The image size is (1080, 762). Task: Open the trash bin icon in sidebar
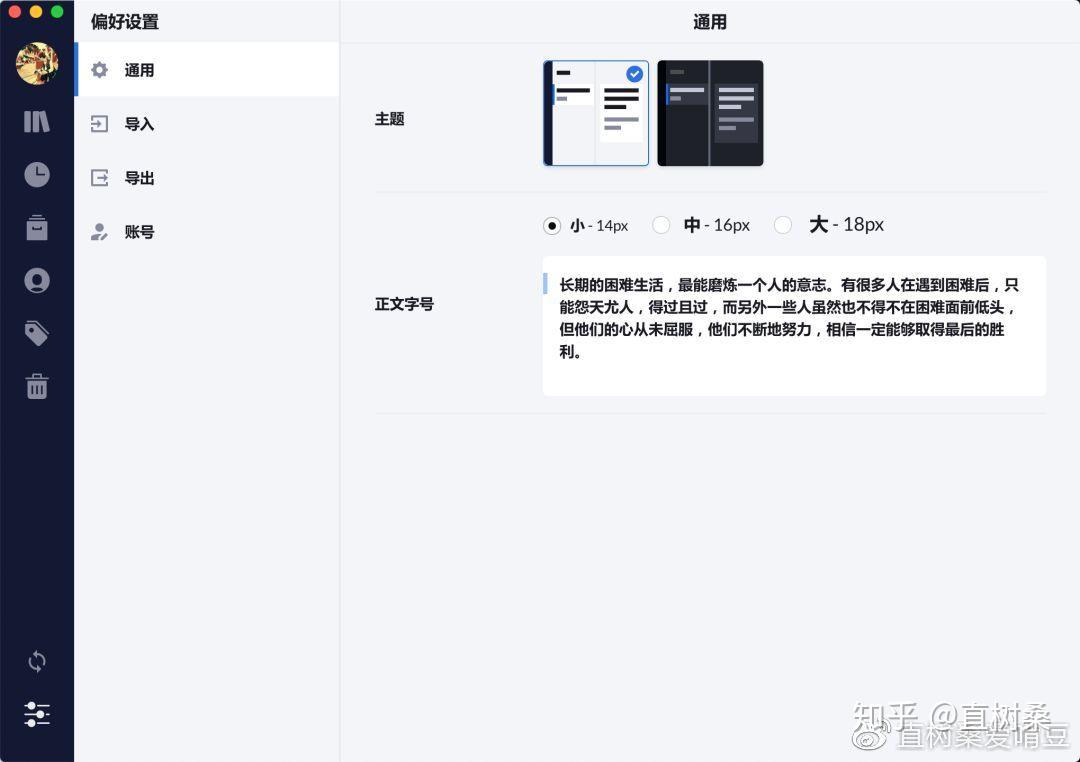[x=37, y=387]
